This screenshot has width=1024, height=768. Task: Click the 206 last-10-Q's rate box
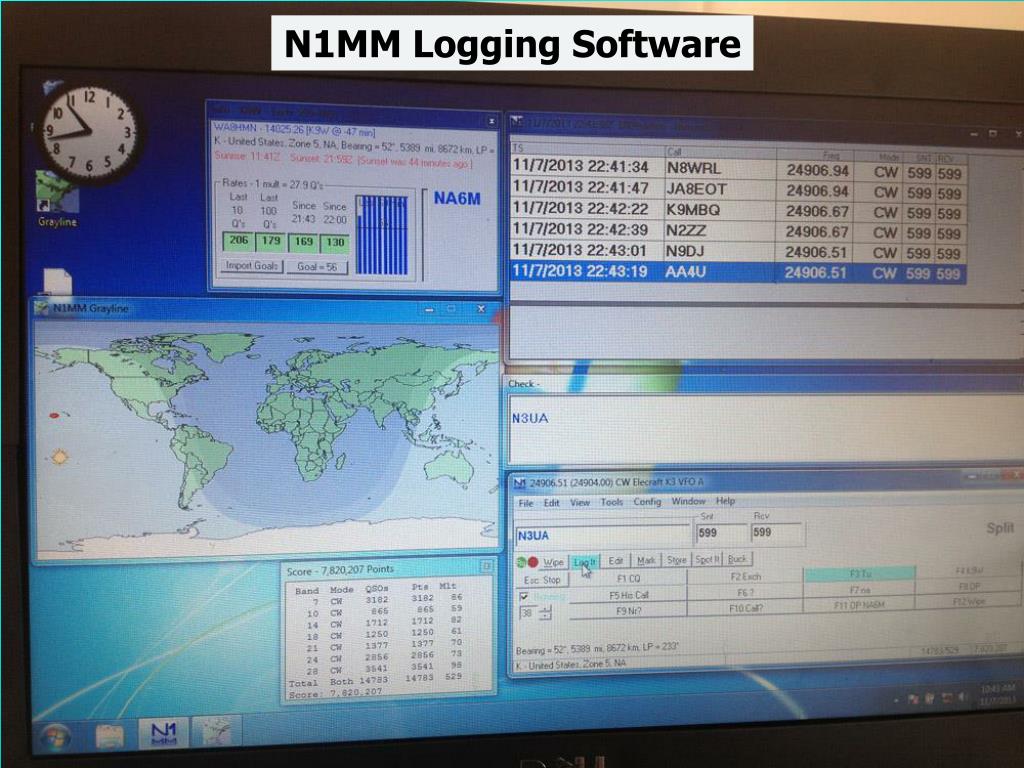(238, 241)
